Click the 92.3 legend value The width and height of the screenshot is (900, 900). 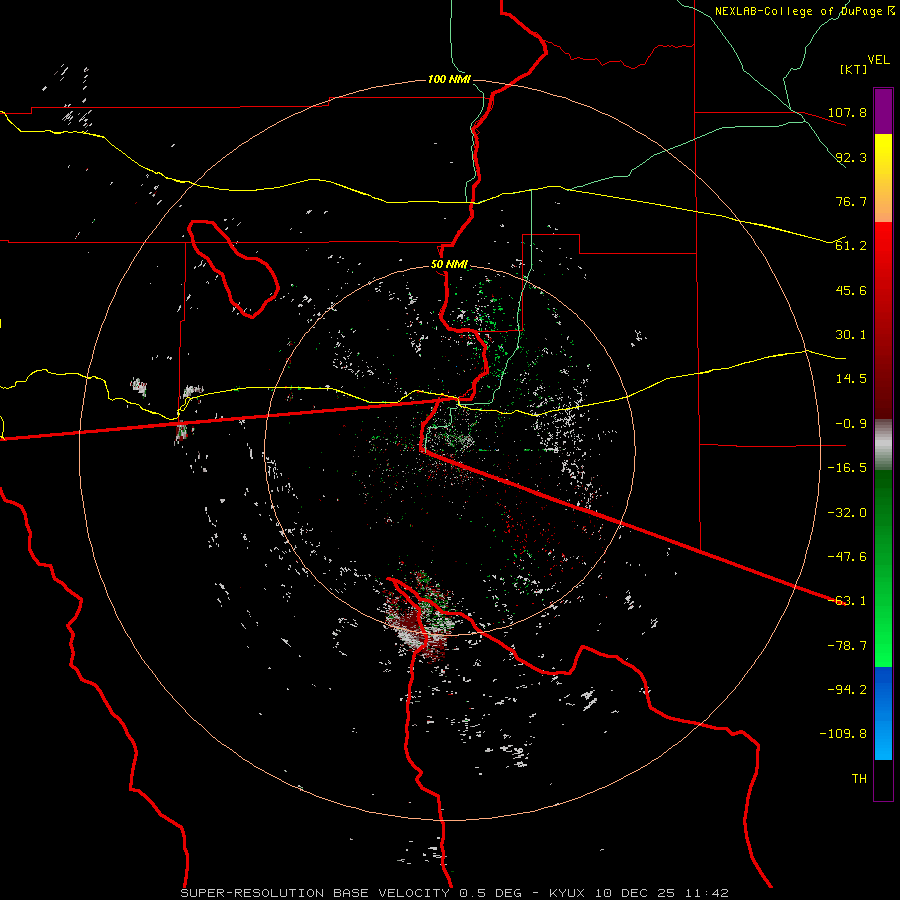[851, 157]
